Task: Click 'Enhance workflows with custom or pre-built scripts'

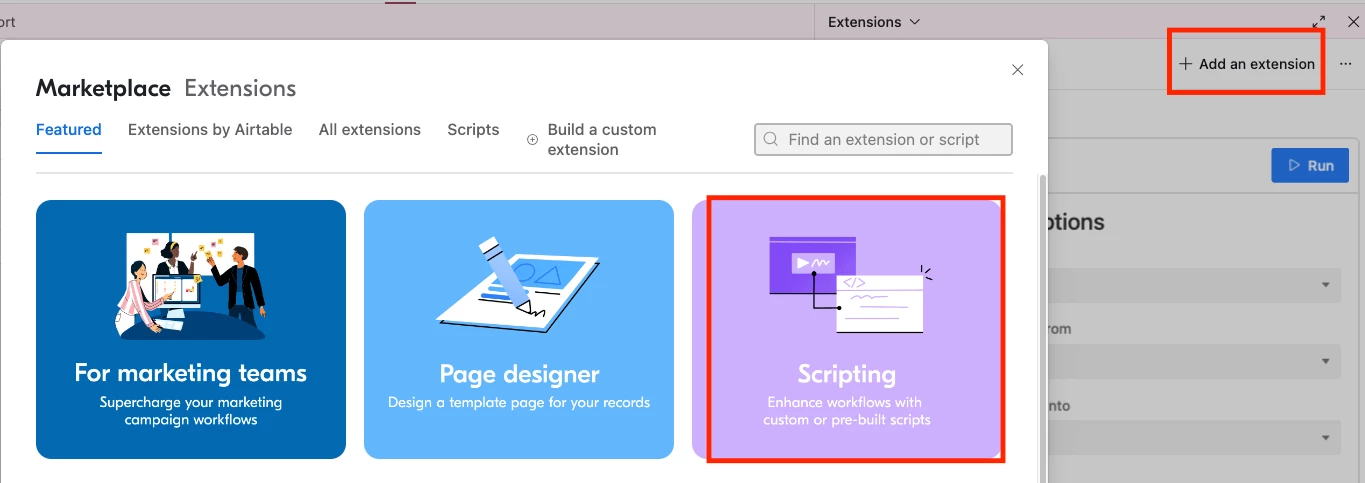Action: [x=847, y=411]
